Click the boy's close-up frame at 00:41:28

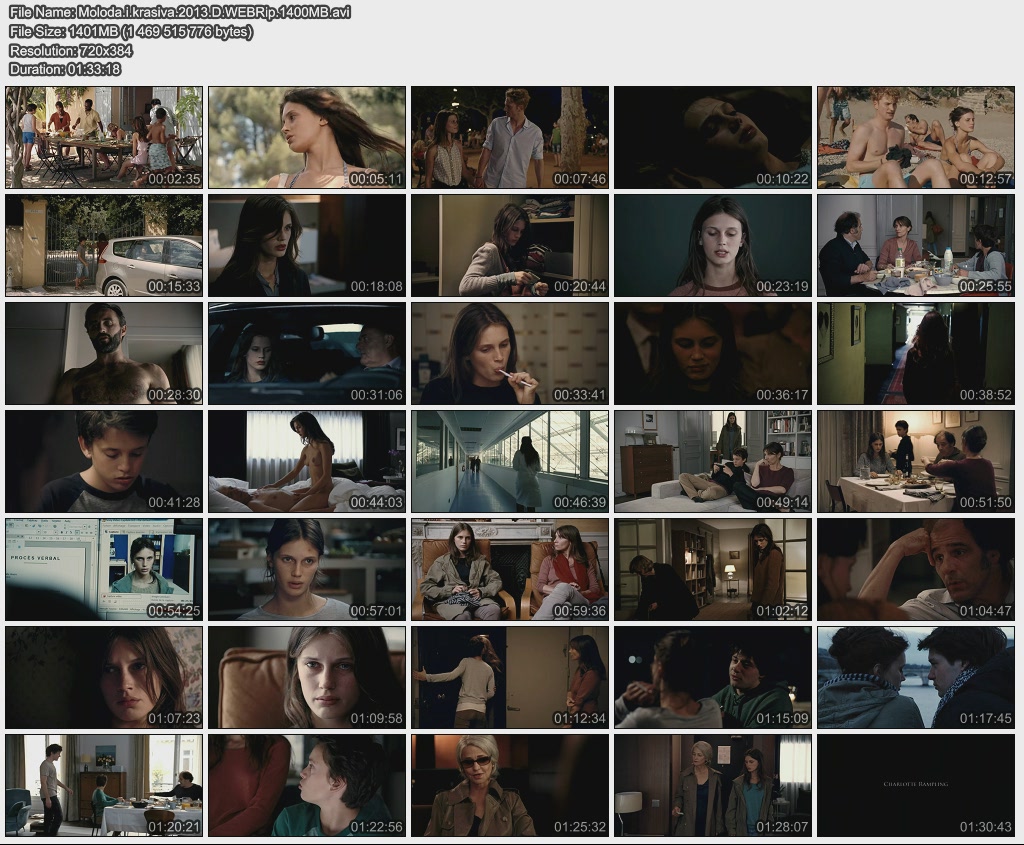click(104, 461)
